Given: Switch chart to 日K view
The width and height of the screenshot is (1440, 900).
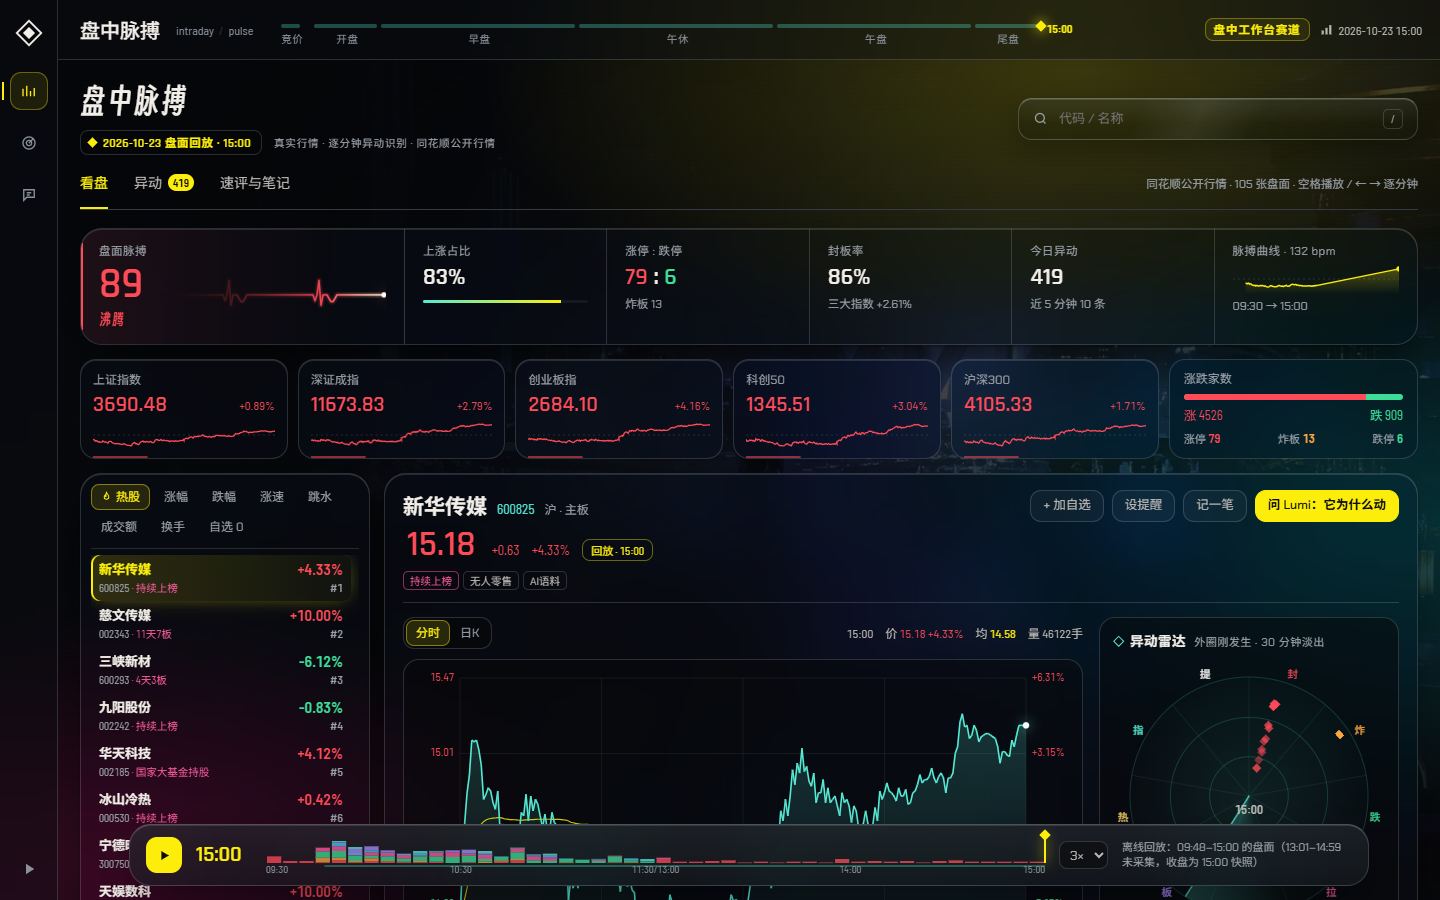Looking at the screenshot, I should (x=470, y=633).
